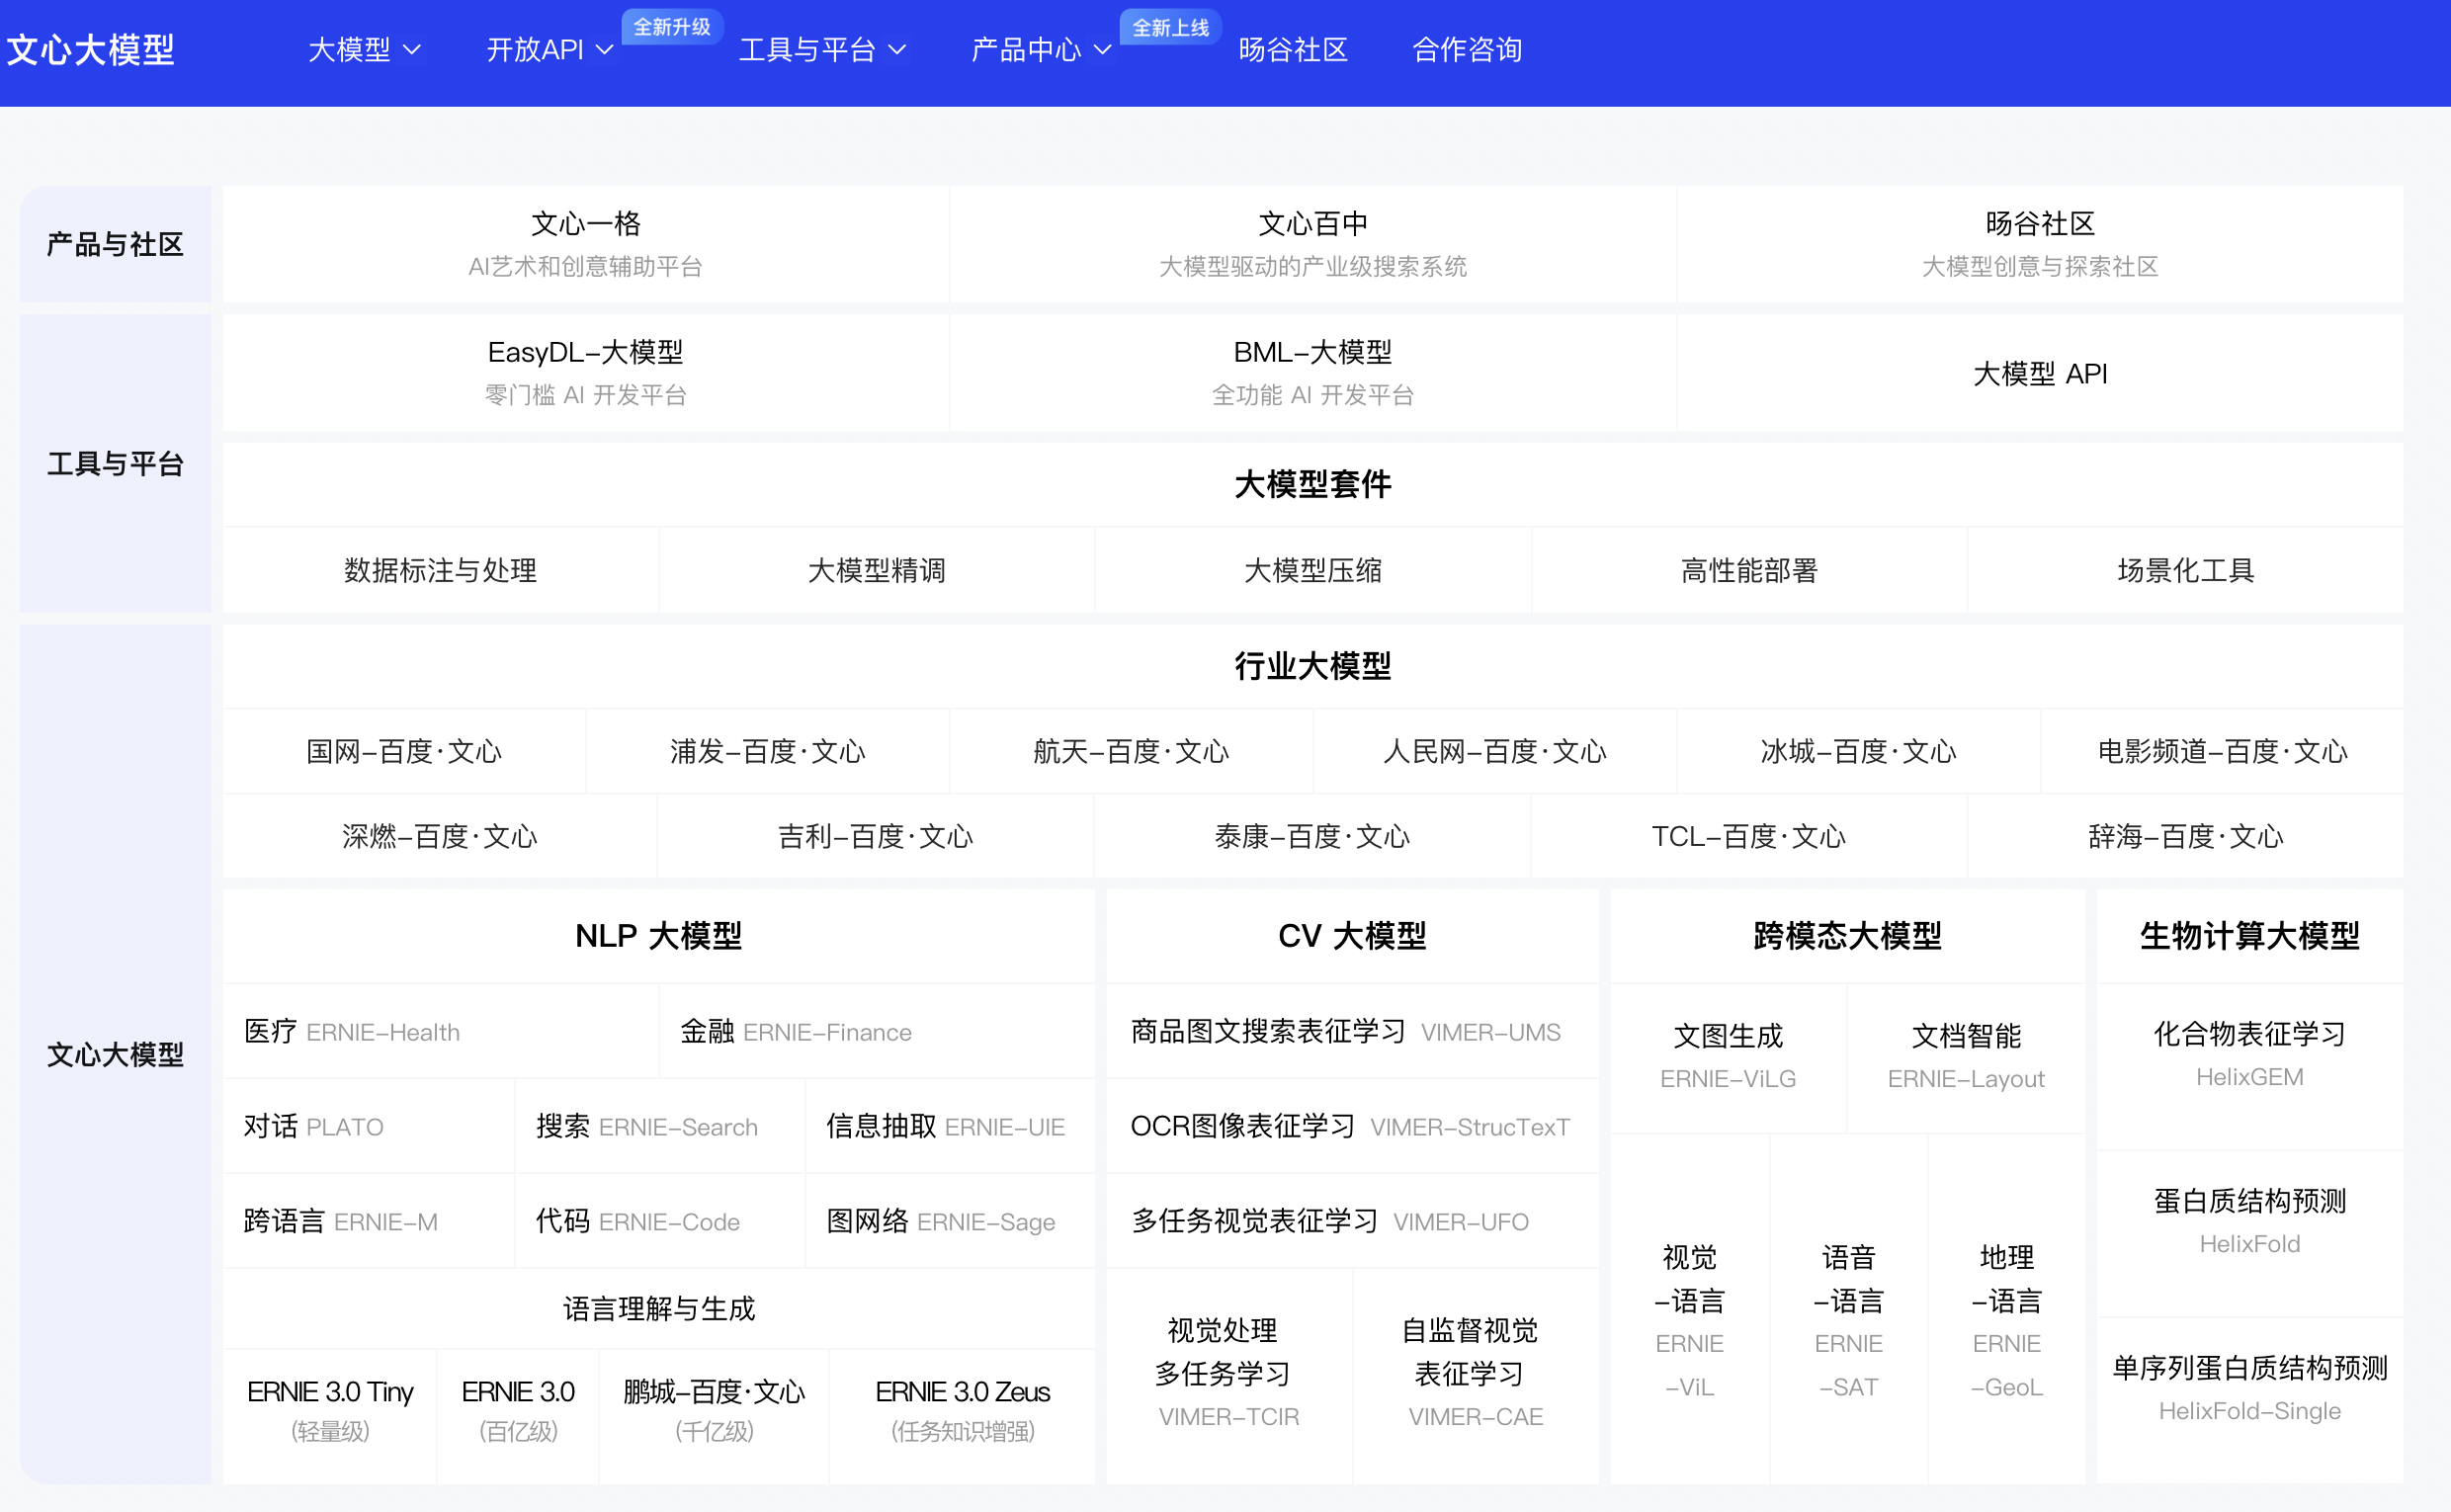
Task: Open 深燃-百度·文心 industry model
Action: (440, 836)
